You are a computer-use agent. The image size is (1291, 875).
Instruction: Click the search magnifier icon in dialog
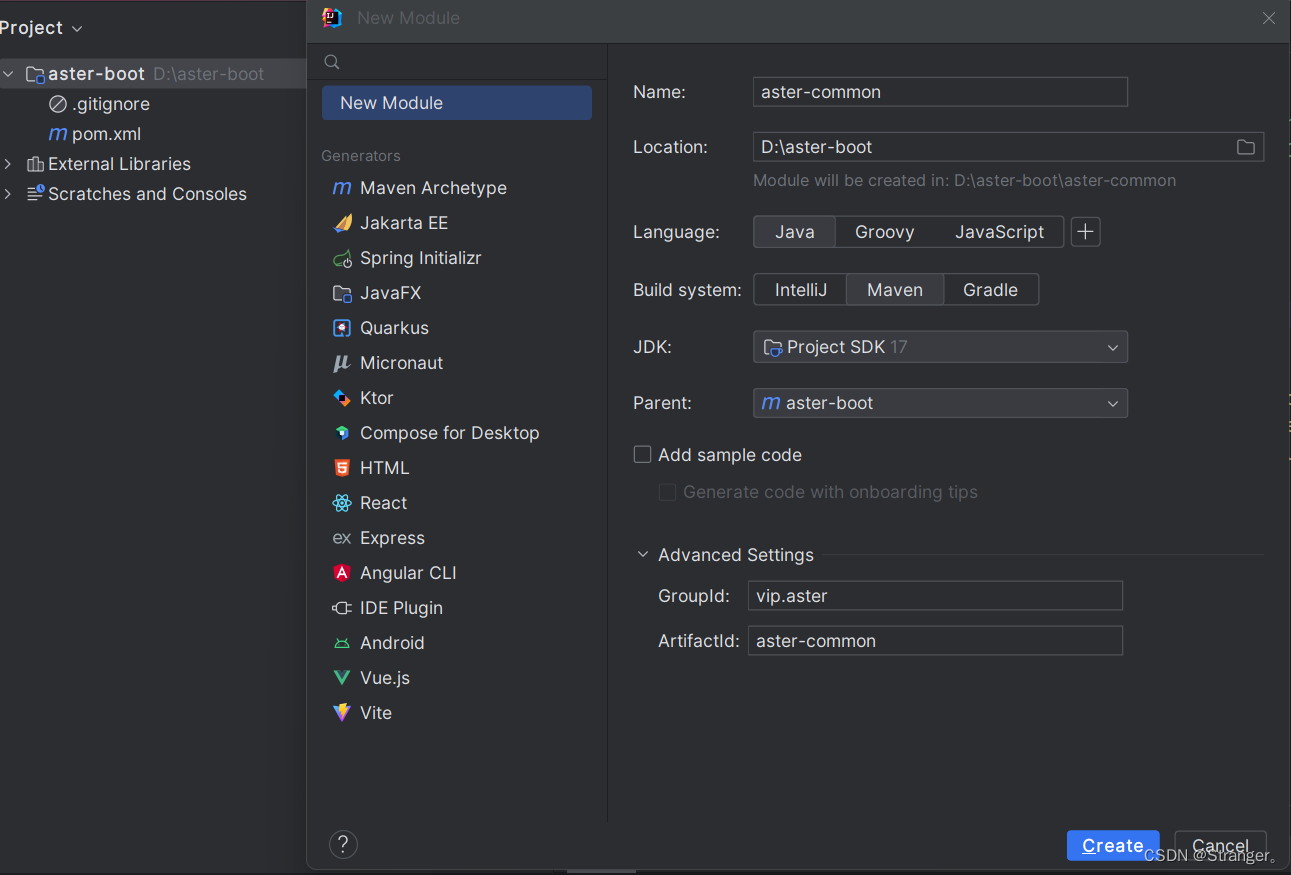(x=332, y=62)
